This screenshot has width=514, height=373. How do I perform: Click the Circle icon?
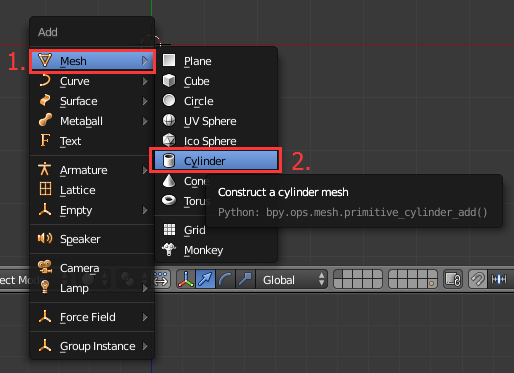[169, 100]
